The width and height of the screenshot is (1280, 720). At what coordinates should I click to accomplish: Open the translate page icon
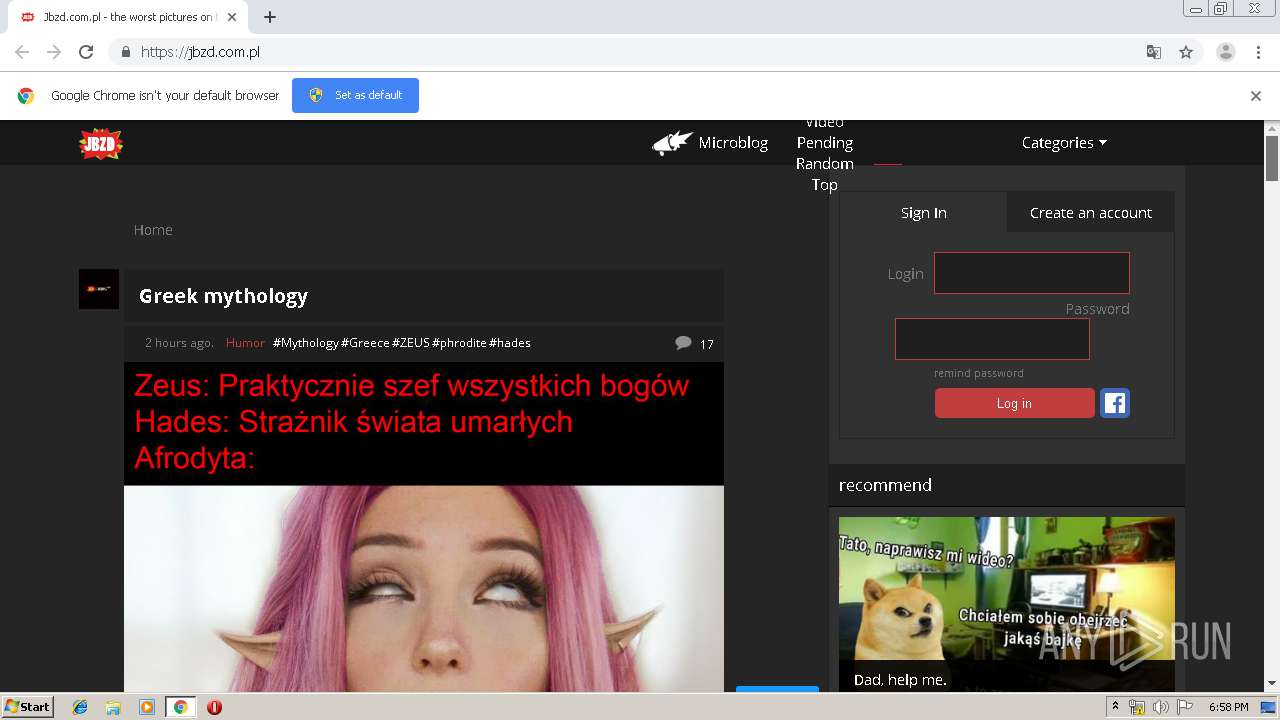click(x=1154, y=52)
